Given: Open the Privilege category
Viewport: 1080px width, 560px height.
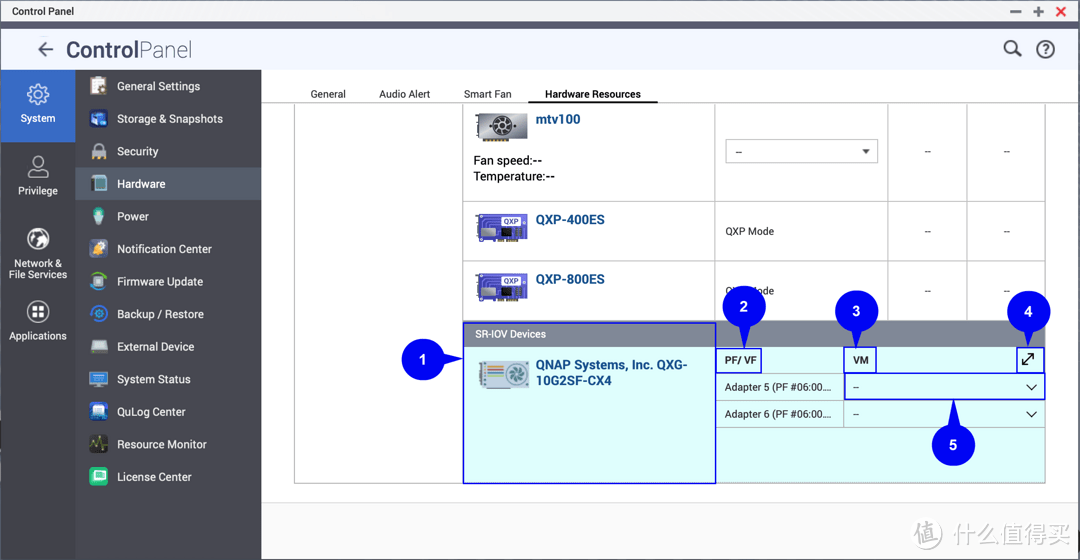Looking at the screenshot, I should 38,176.
